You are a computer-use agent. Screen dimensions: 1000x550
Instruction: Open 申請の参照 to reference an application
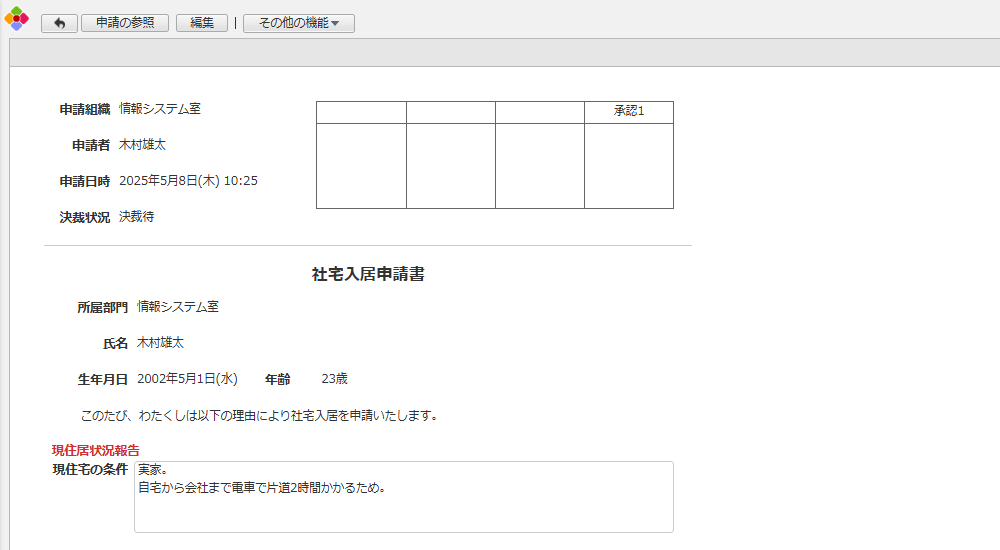point(125,23)
